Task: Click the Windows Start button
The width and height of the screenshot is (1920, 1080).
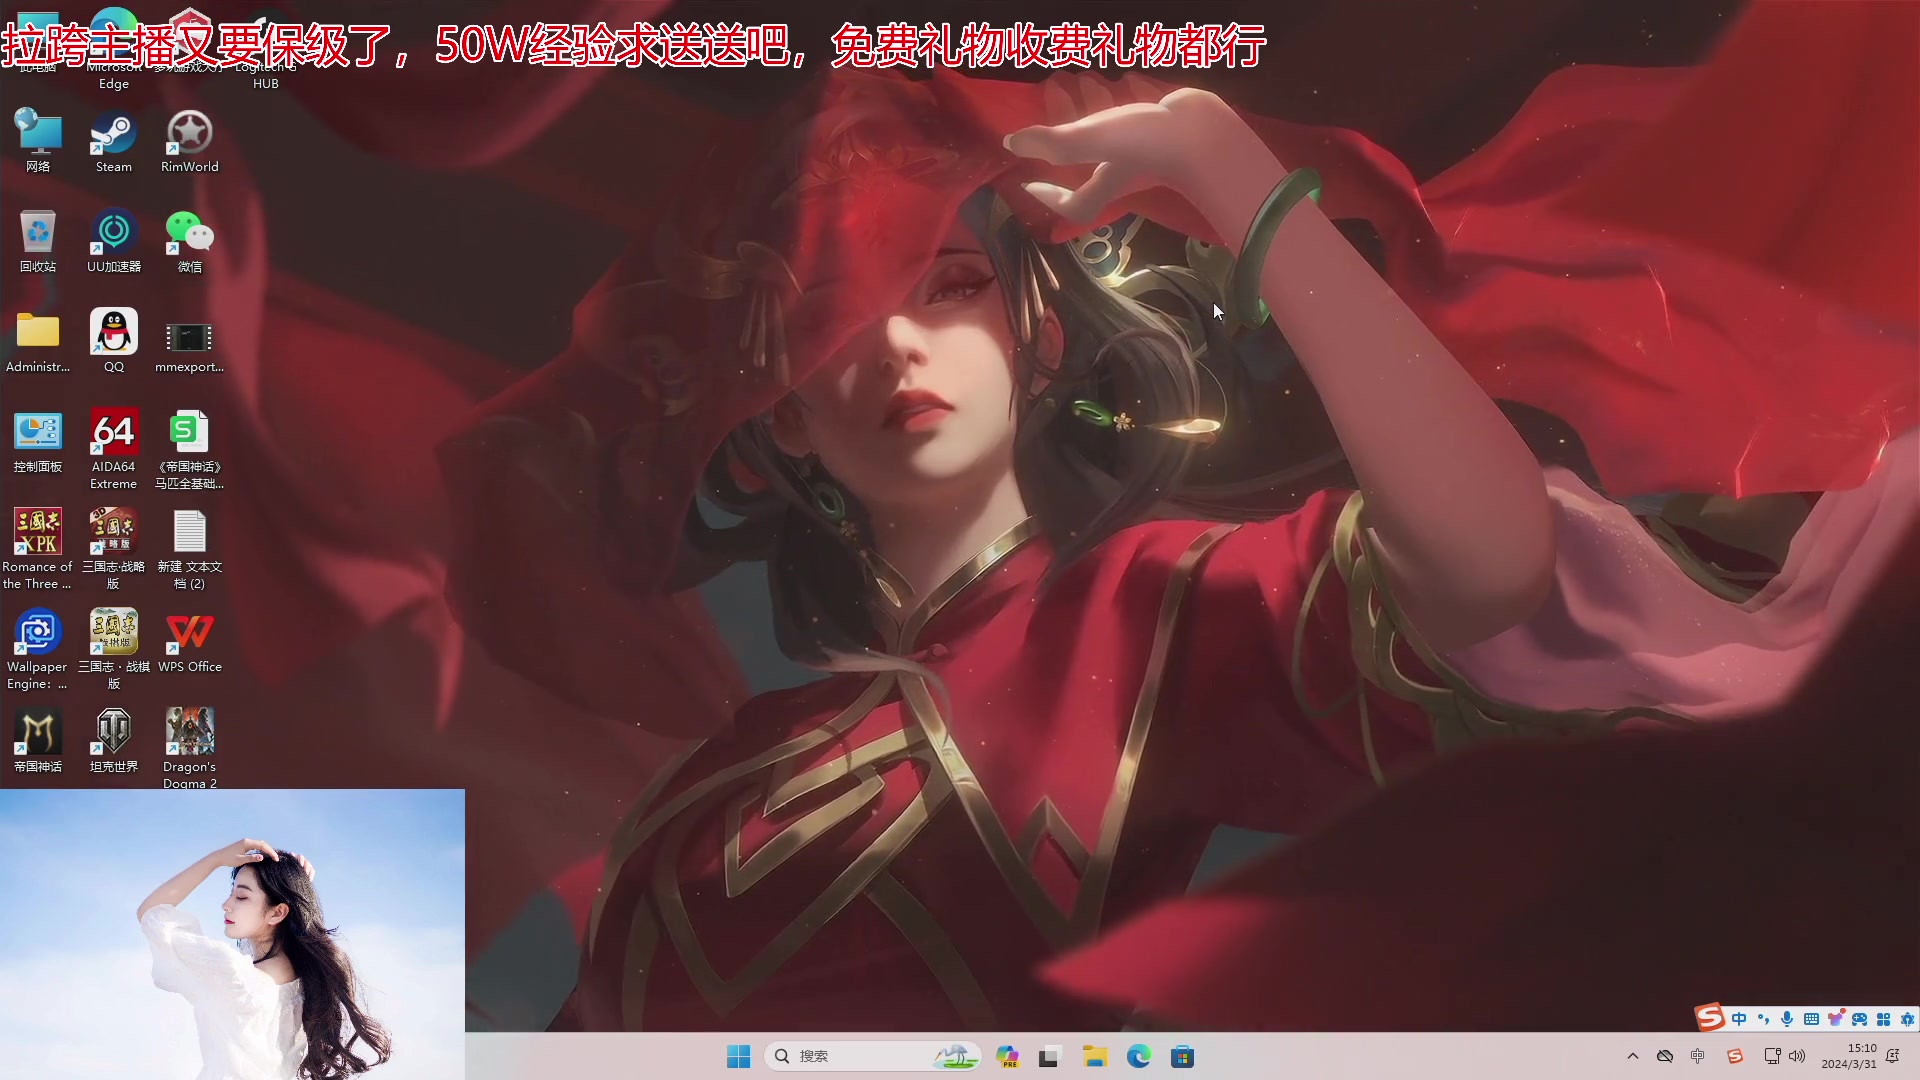Action: coord(739,1056)
